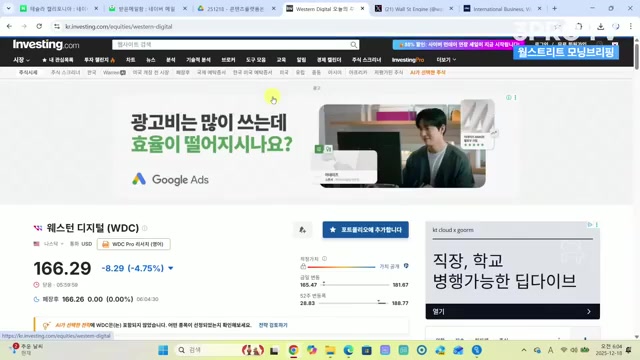Switch to the Wall St Engine X tab
The image size is (640, 360).
click(x=413, y=9)
